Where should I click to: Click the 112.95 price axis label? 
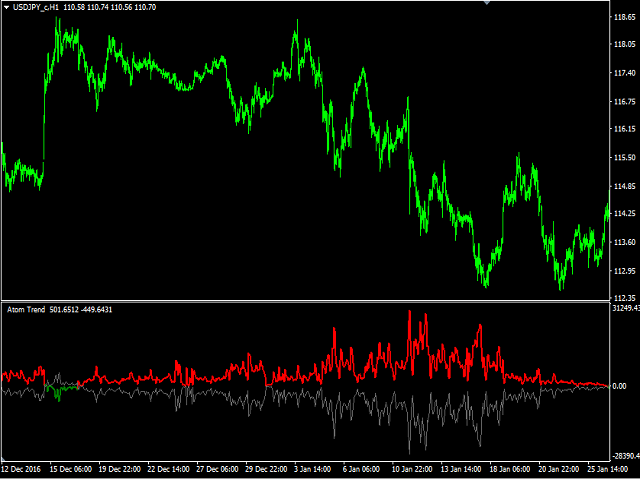point(625,271)
